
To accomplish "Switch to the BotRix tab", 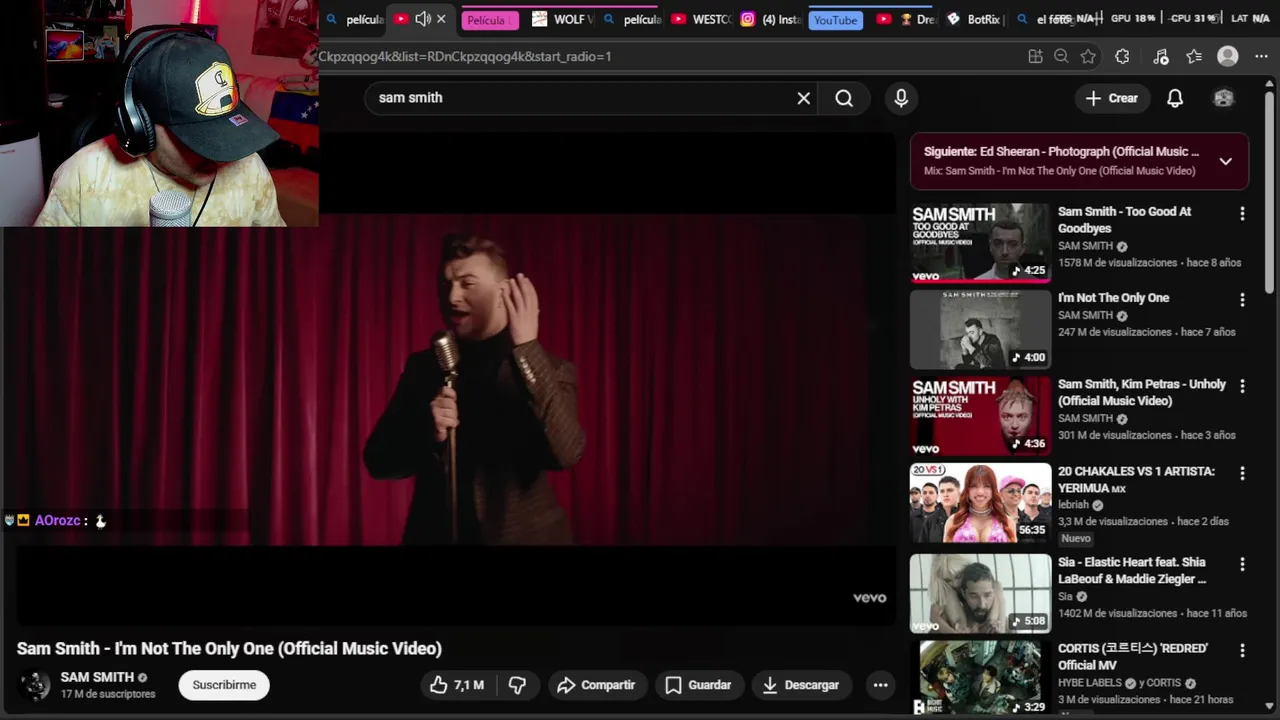I will point(975,19).
